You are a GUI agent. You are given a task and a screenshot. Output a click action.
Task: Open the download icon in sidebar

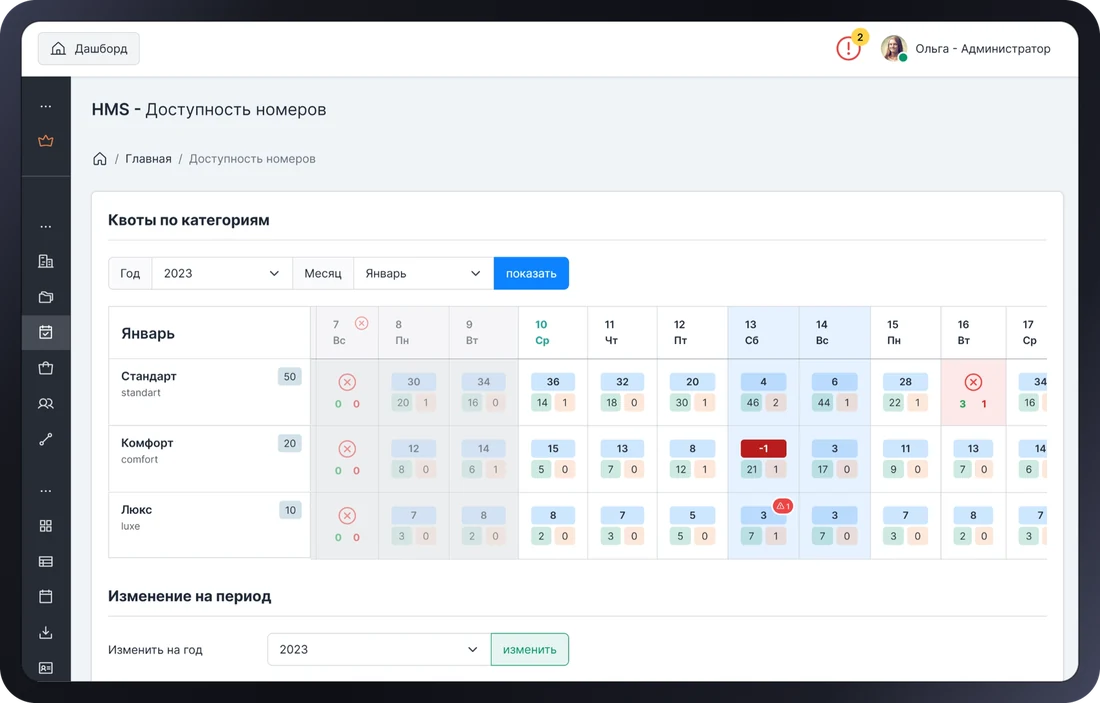46,632
